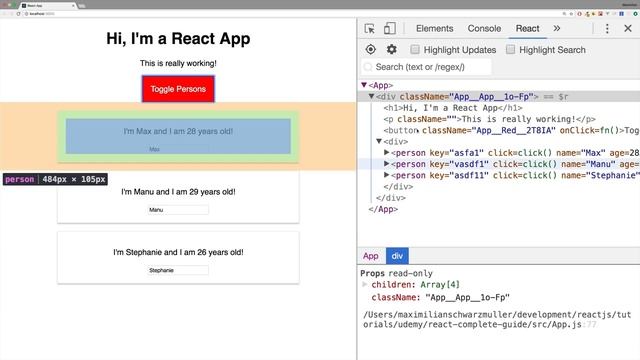Expand the person node with key vasdf1

point(386,164)
